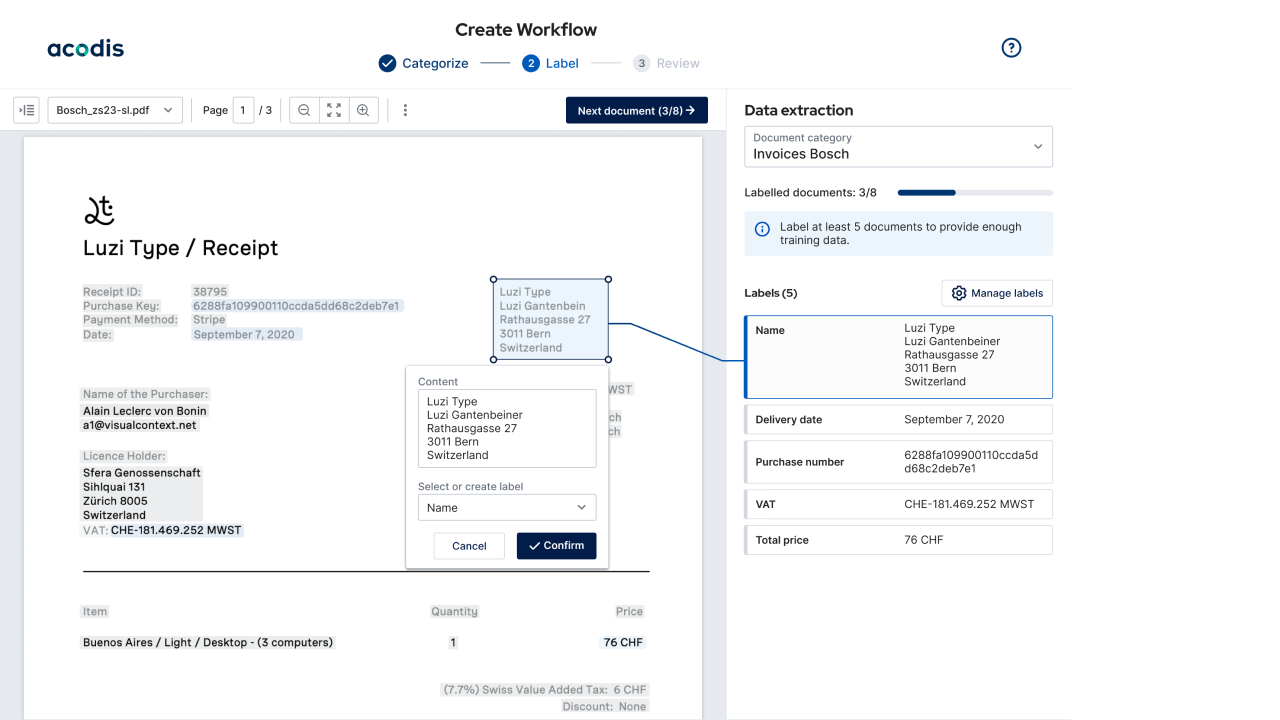Click the info icon in the training data notice
The width and height of the screenshot is (1280, 720).
762,229
